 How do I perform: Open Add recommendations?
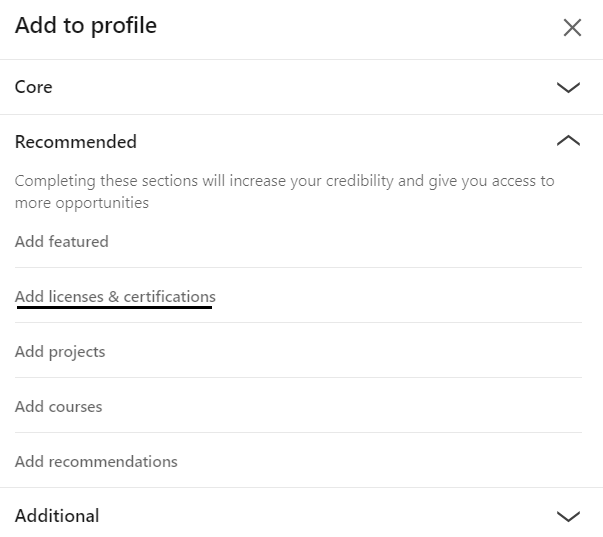pos(96,461)
